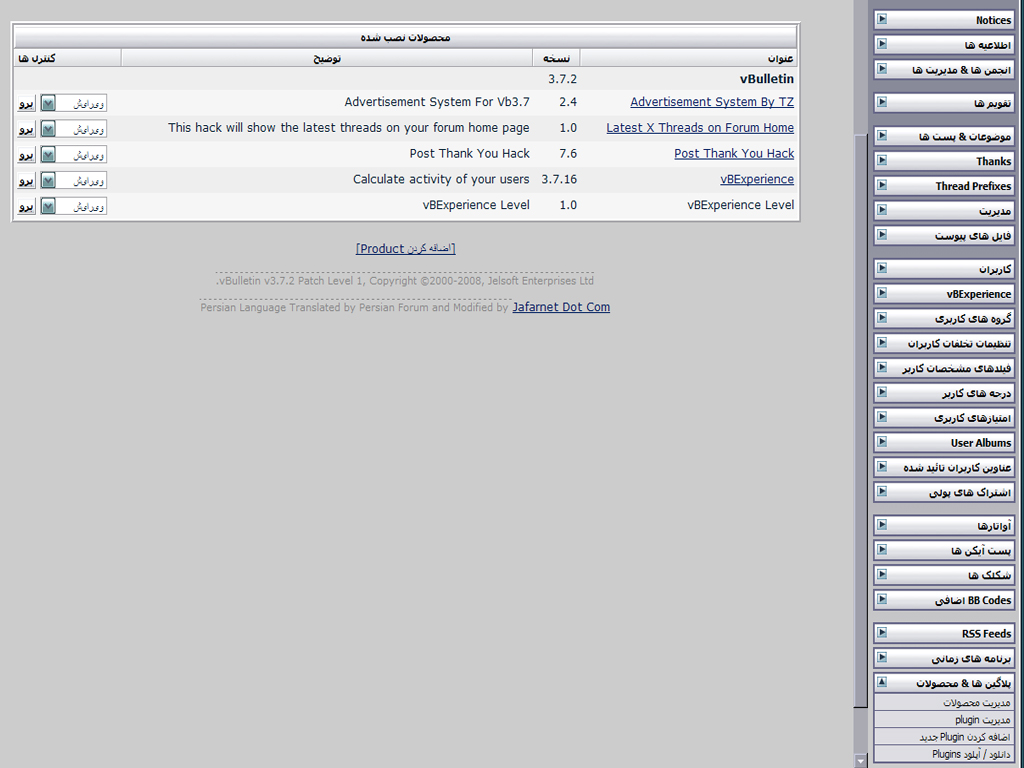Expand the RSS Feeds section arrow
Viewport: 1024px width, 768px height.
click(x=882, y=632)
